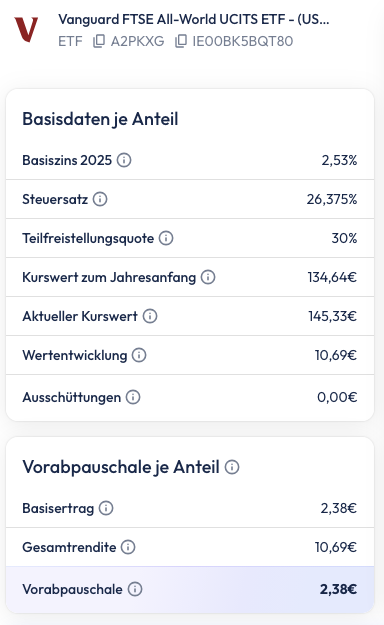
Task: Show the Steuersatz info tooltip icon
Action: click(100, 199)
